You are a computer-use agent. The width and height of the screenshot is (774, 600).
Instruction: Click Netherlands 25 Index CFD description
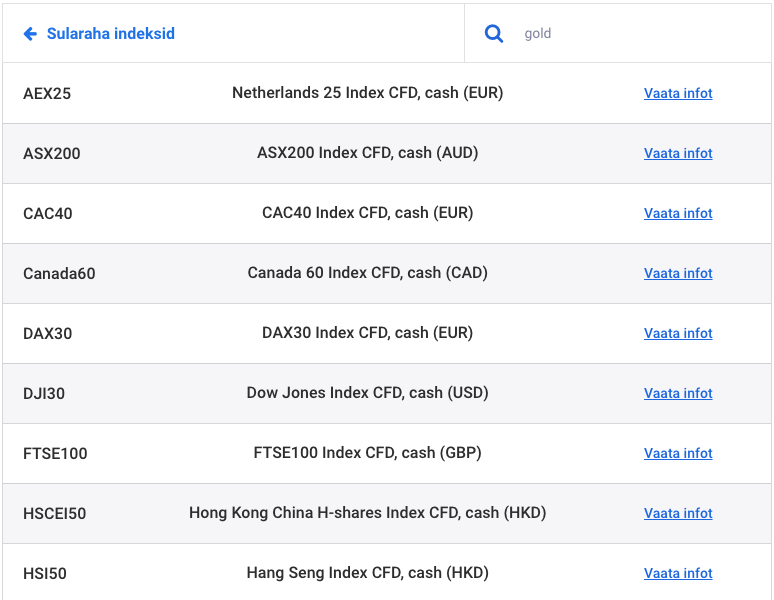(368, 93)
